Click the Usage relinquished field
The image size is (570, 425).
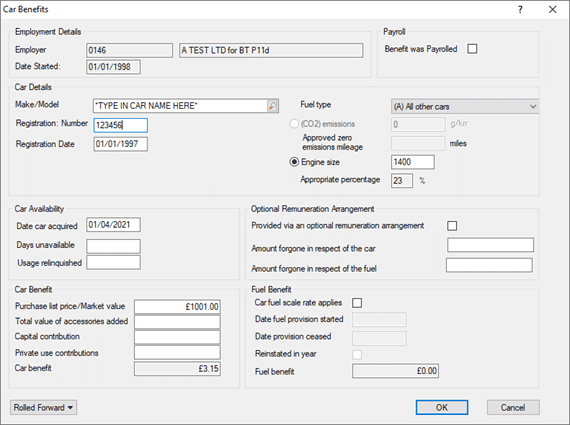(113, 262)
